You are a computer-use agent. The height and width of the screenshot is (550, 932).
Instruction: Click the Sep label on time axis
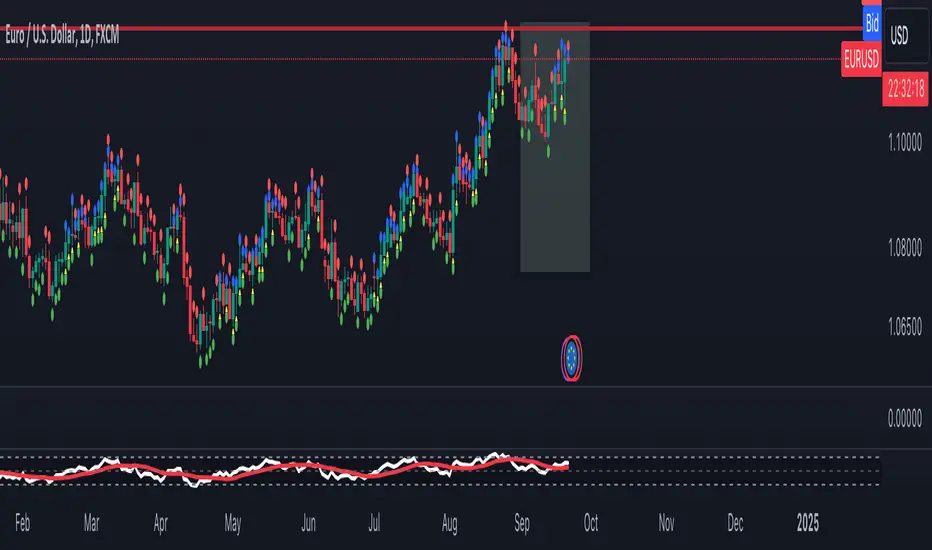click(521, 523)
